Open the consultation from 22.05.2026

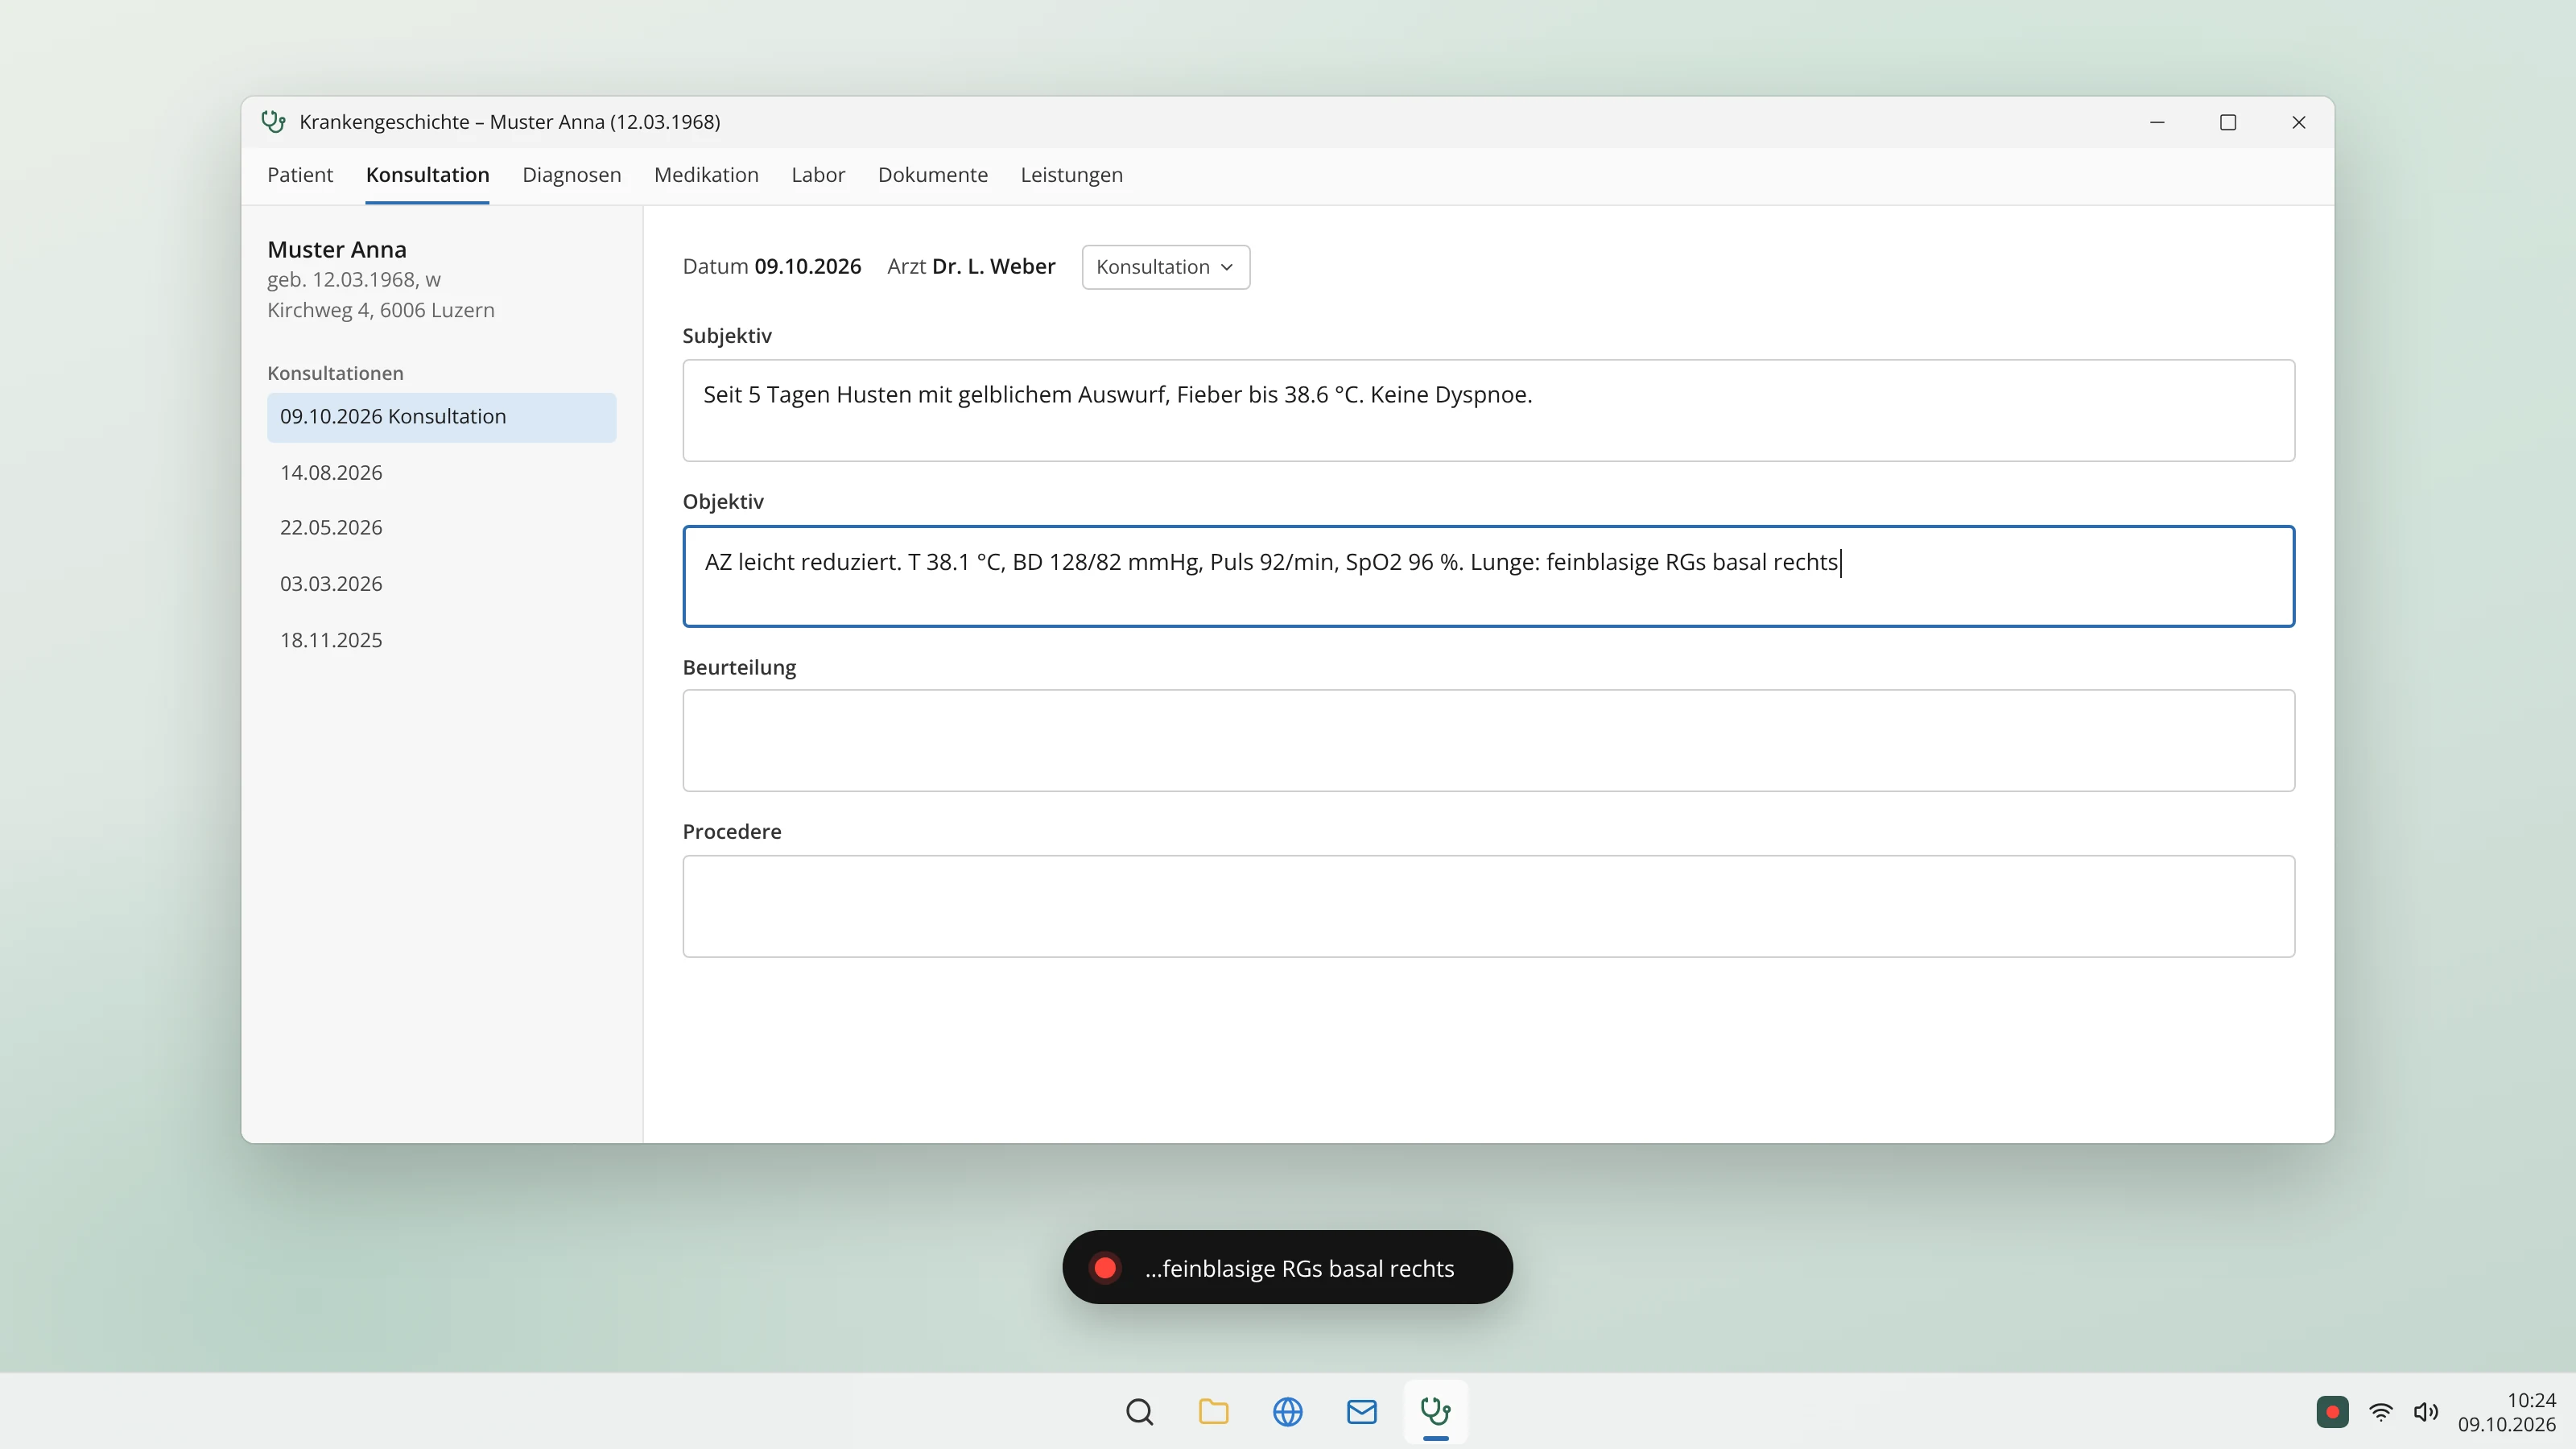click(441, 527)
